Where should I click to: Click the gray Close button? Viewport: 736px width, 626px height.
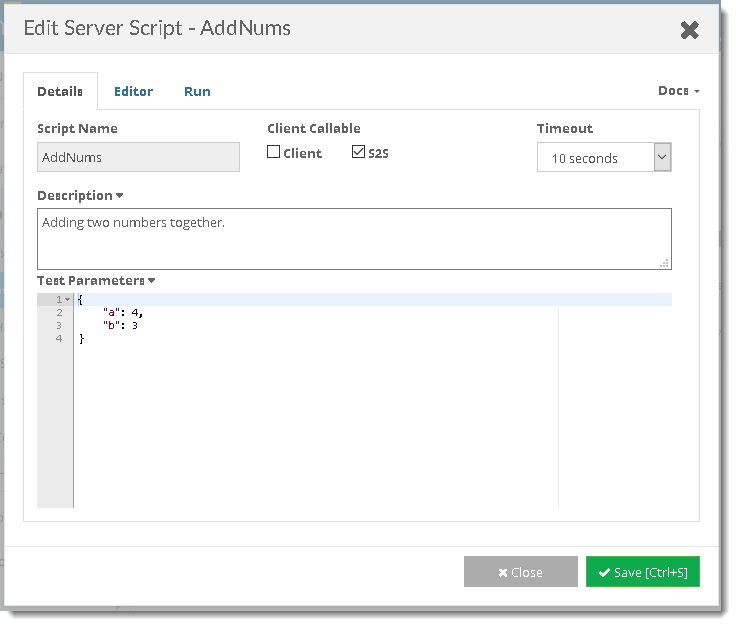click(x=520, y=572)
